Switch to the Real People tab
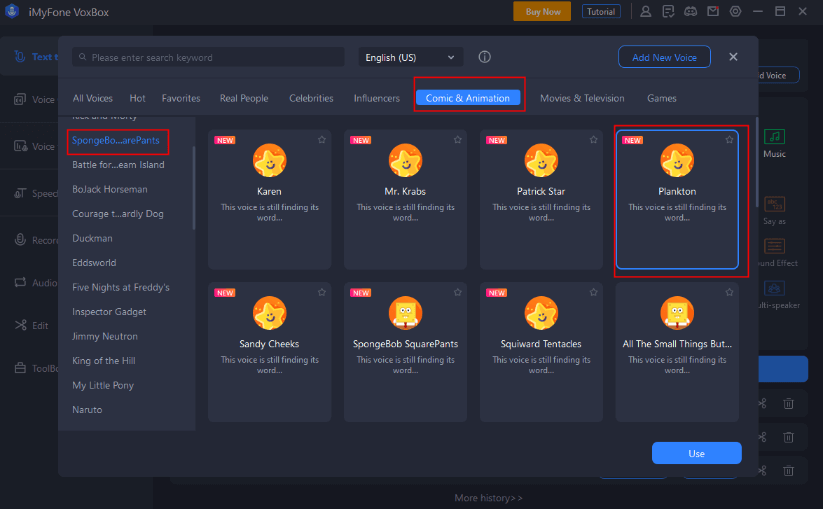The image size is (823, 509). (x=244, y=98)
